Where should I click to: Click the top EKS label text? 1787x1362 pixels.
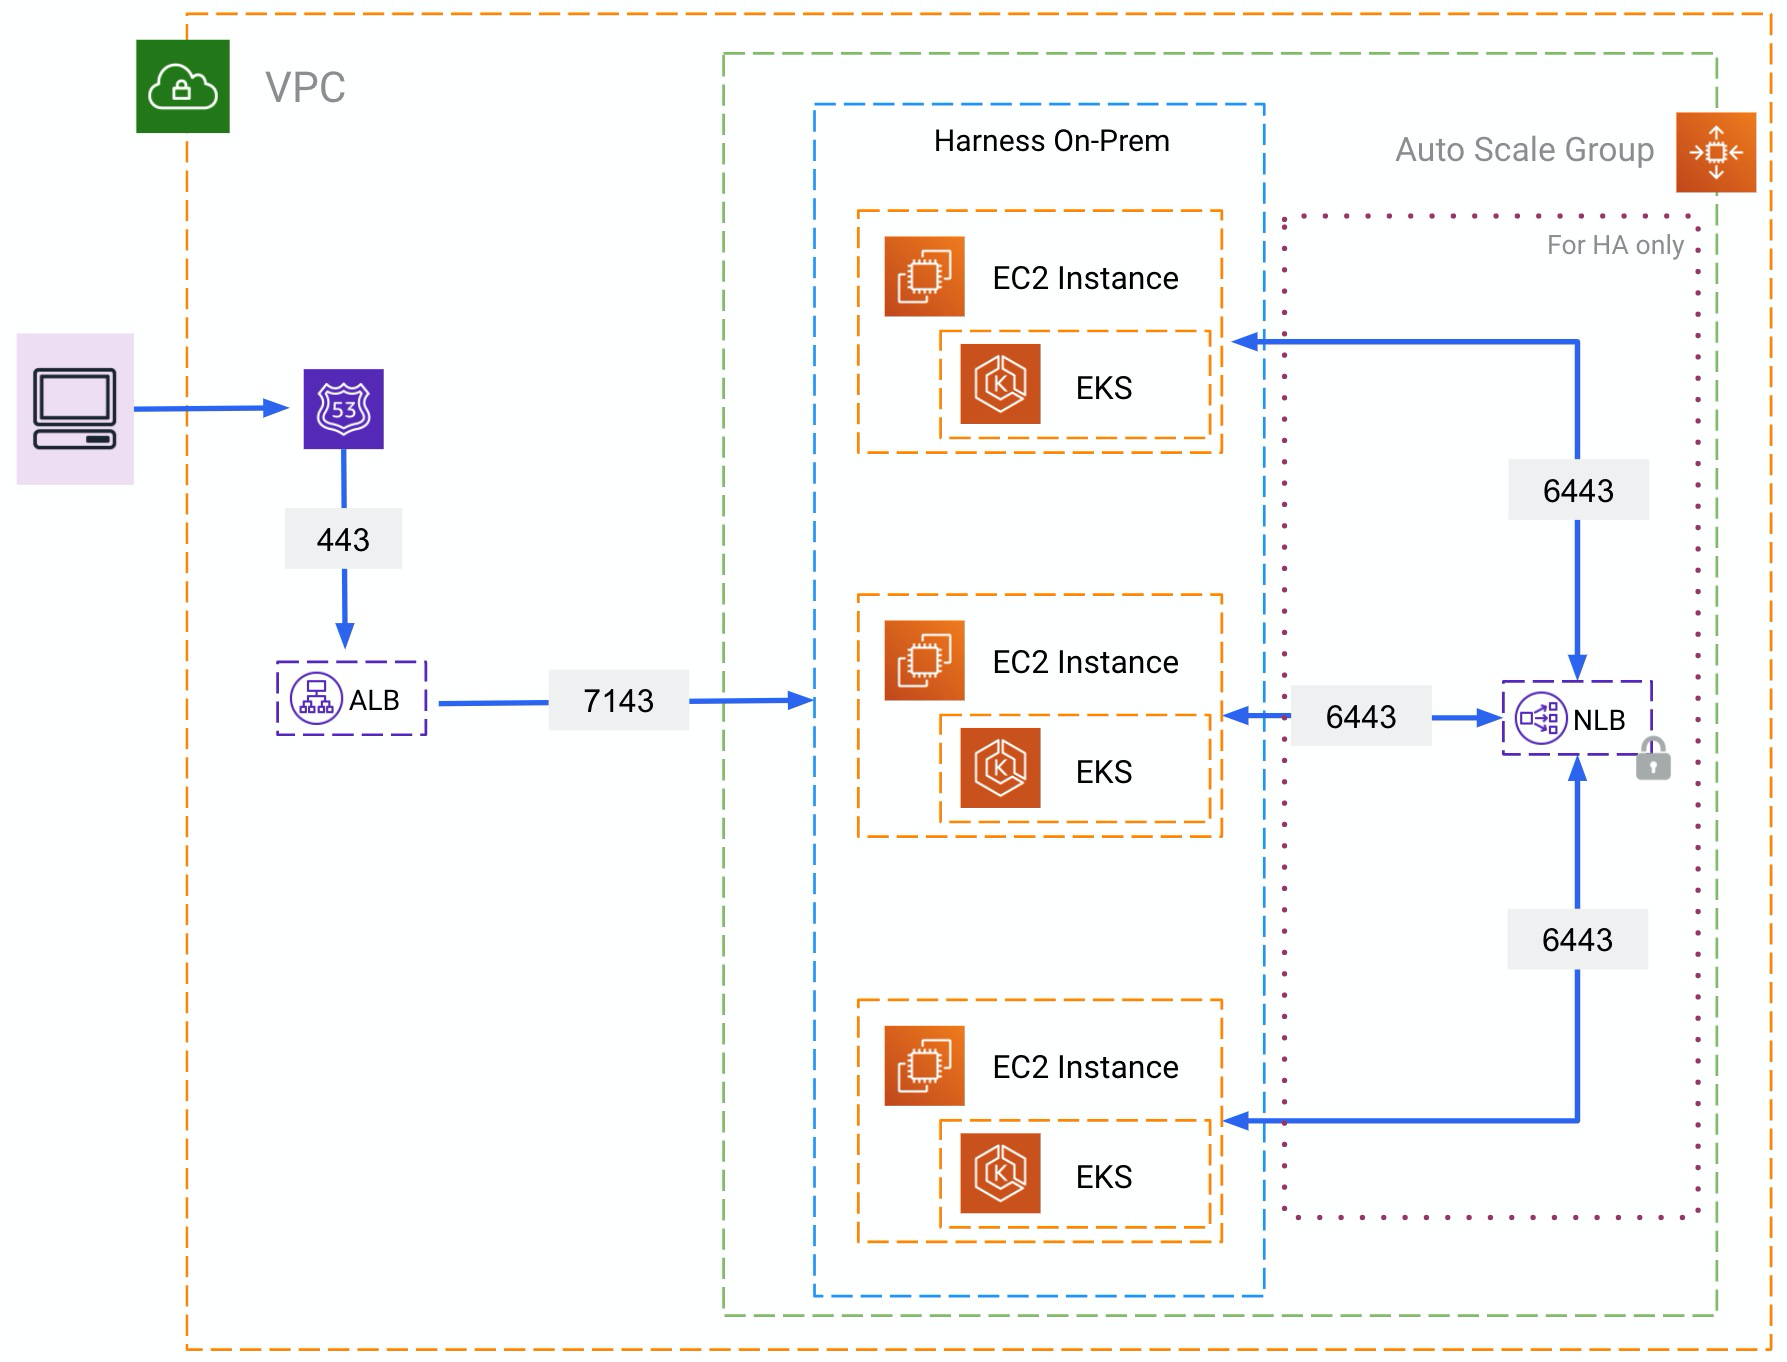(x=1104, y=388)
